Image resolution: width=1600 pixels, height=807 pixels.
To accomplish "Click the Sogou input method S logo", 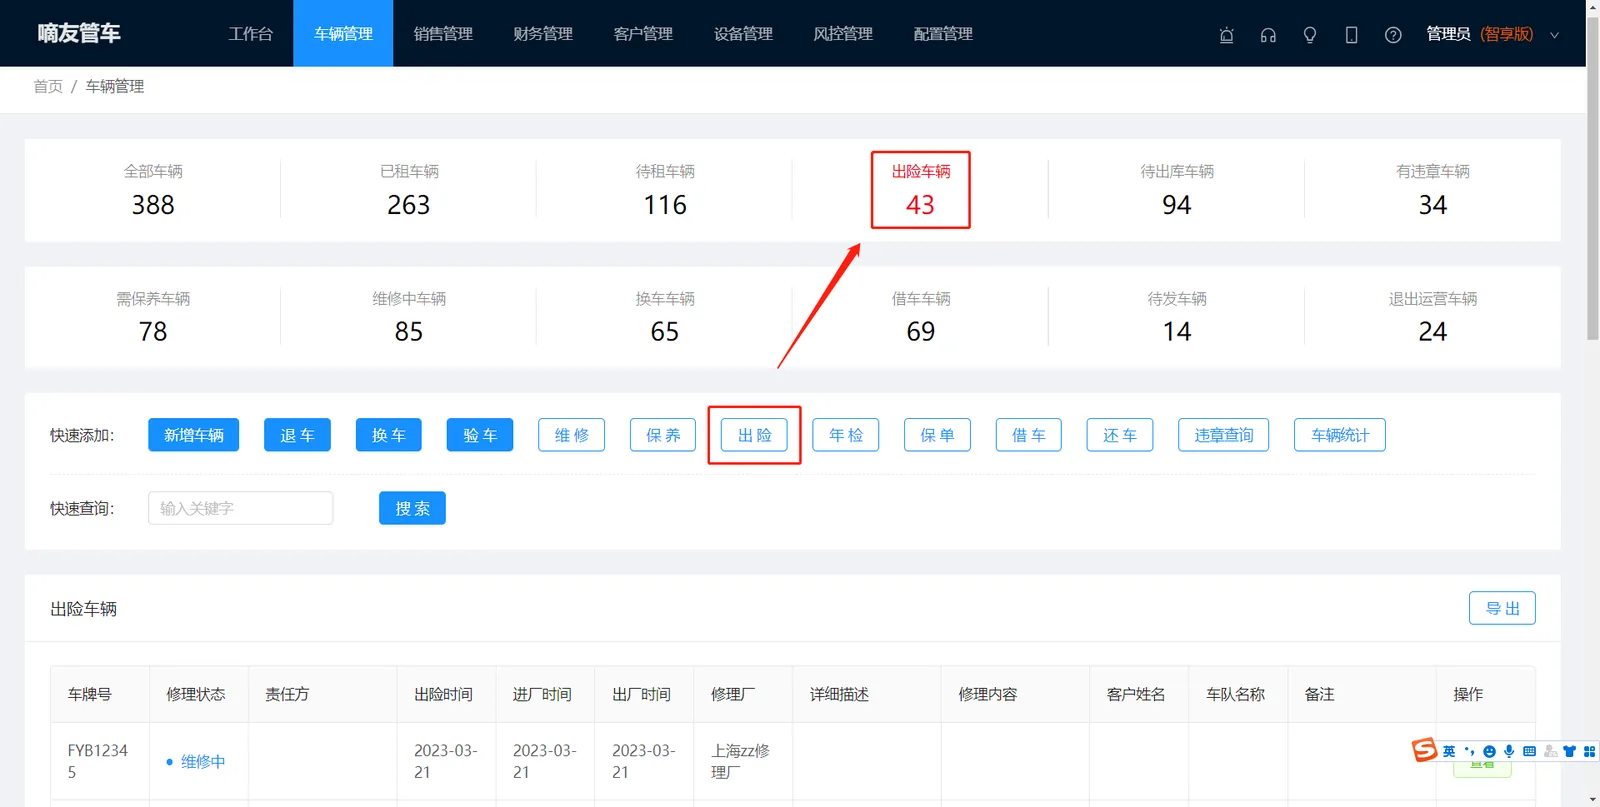I will [x=1424, y=750].
